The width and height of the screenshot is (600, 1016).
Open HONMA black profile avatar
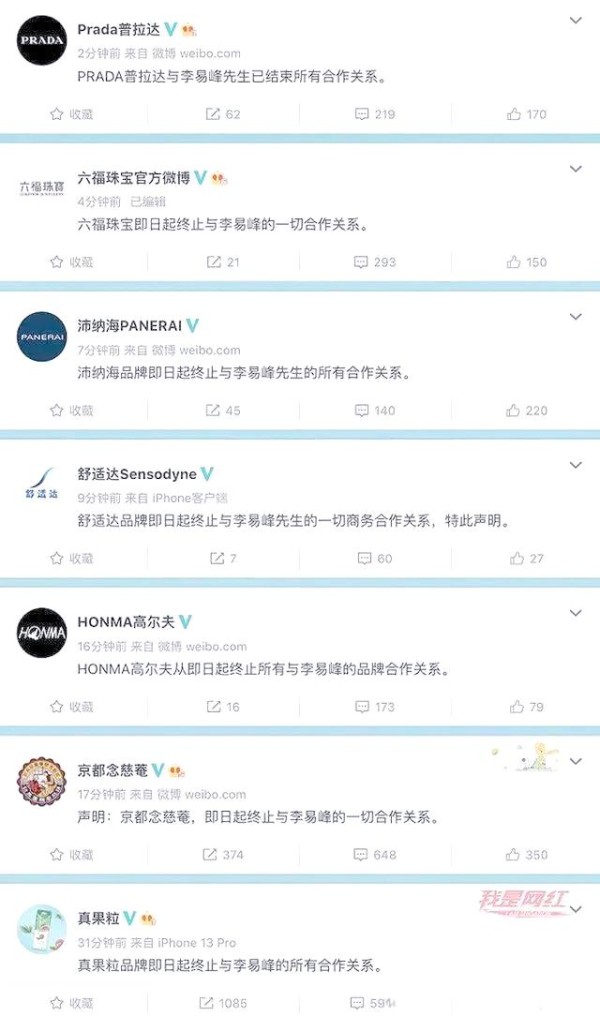tap(41, 633)
